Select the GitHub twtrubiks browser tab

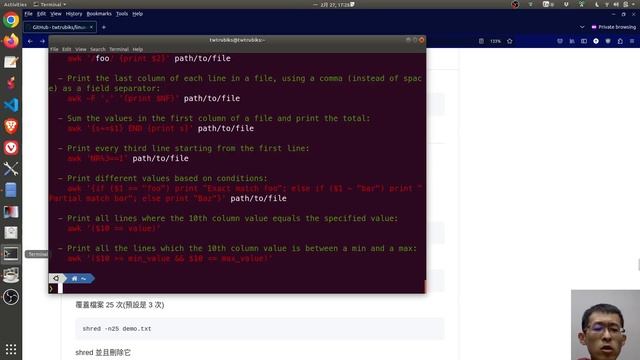coord(60,27)
